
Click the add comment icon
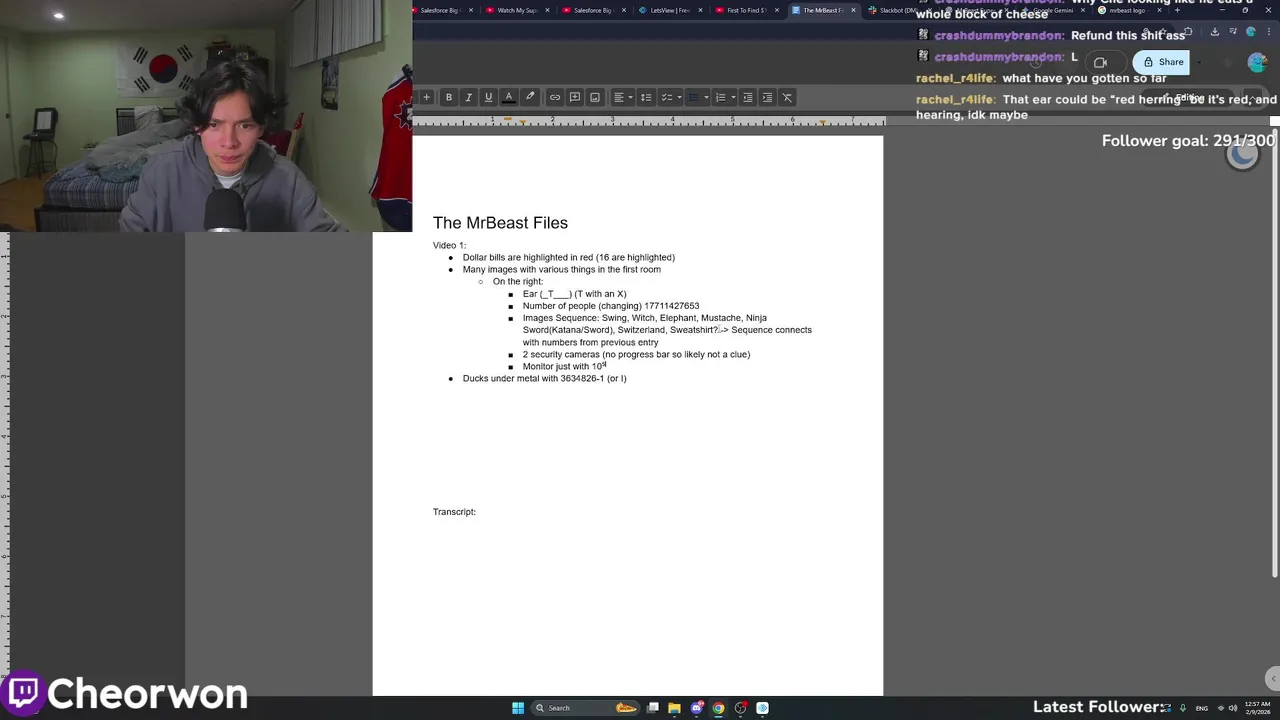[x=575, y=97]
